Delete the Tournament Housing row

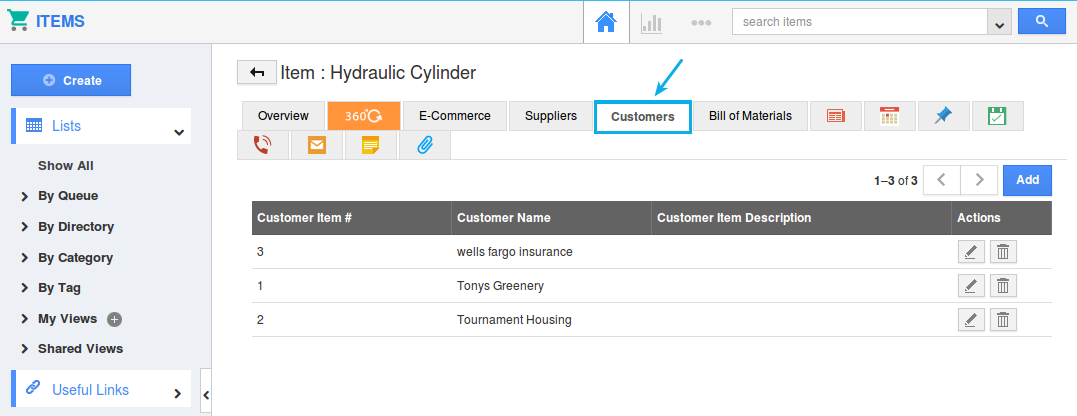pos(1003,320)
